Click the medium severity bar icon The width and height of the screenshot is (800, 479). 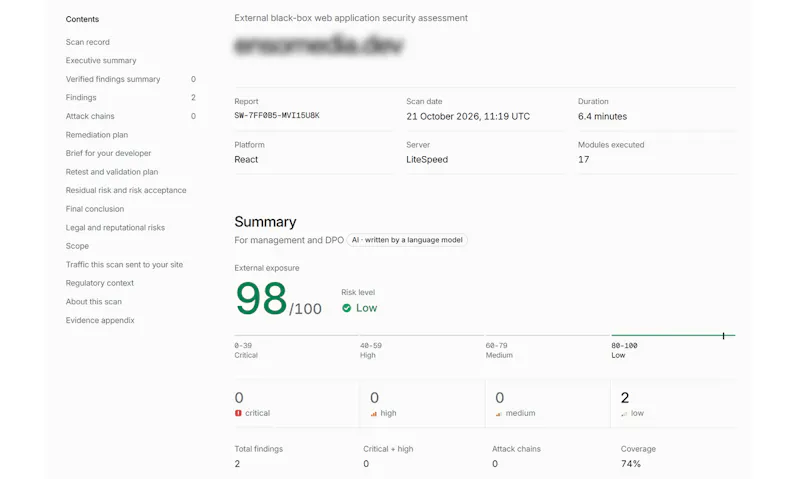coord(498,414)
